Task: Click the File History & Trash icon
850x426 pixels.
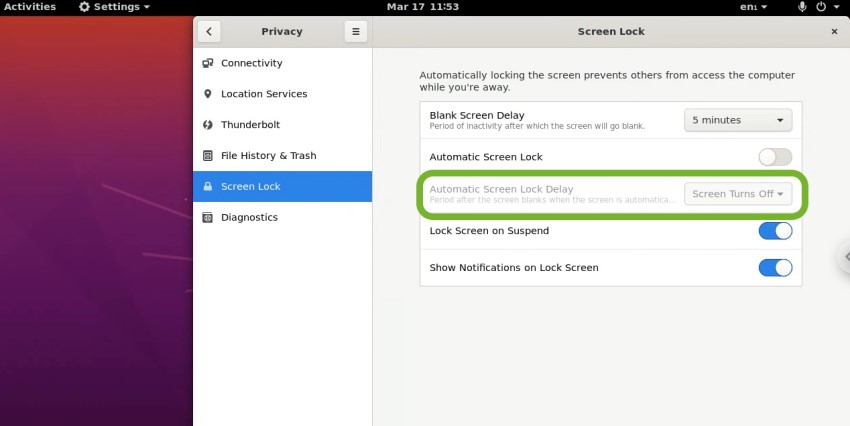Action: [x=208, y=156]
